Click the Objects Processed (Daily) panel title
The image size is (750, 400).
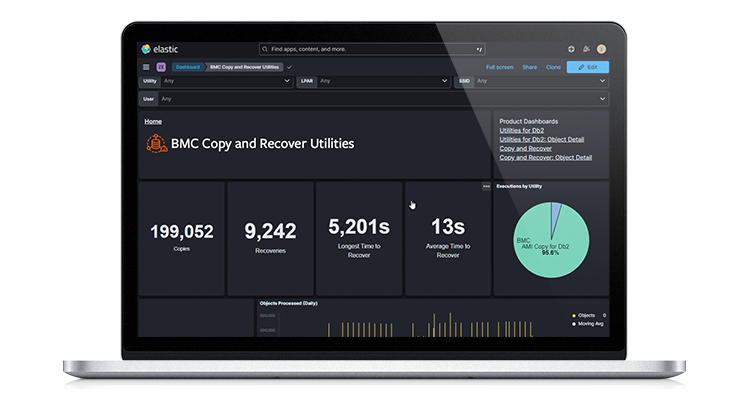coord(288,303)
